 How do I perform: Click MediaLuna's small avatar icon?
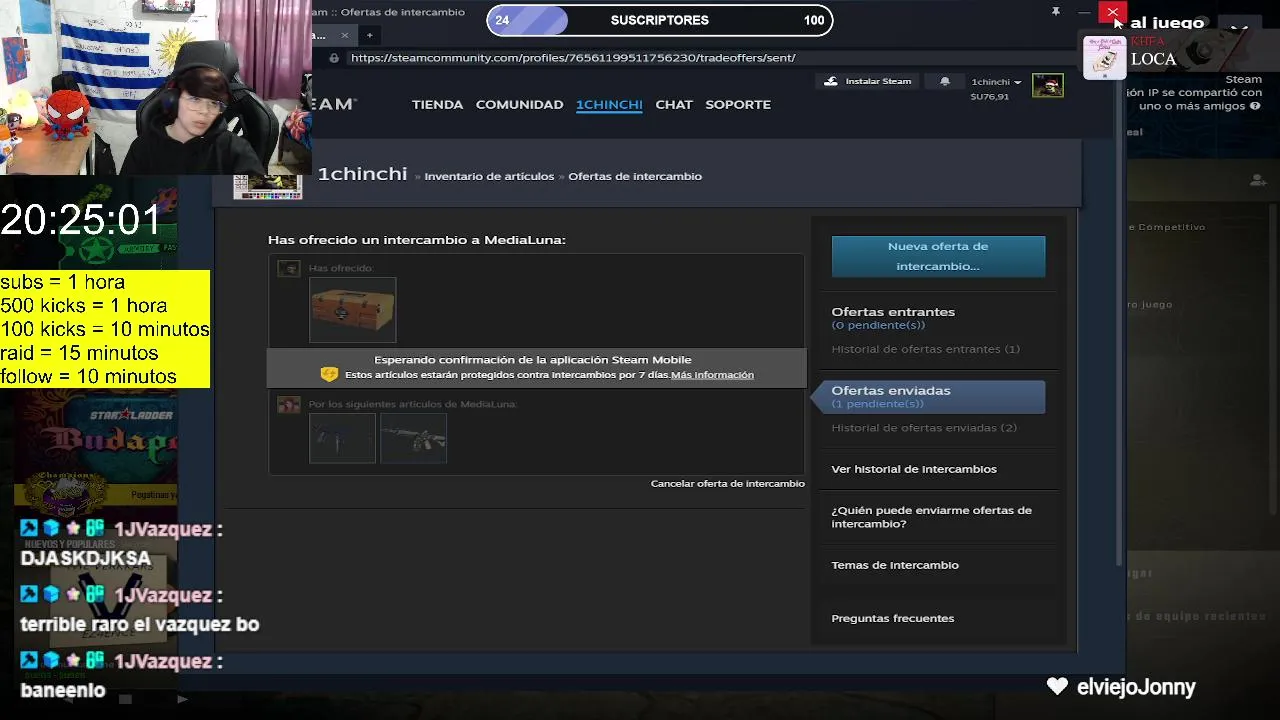(x=288, y=404)
